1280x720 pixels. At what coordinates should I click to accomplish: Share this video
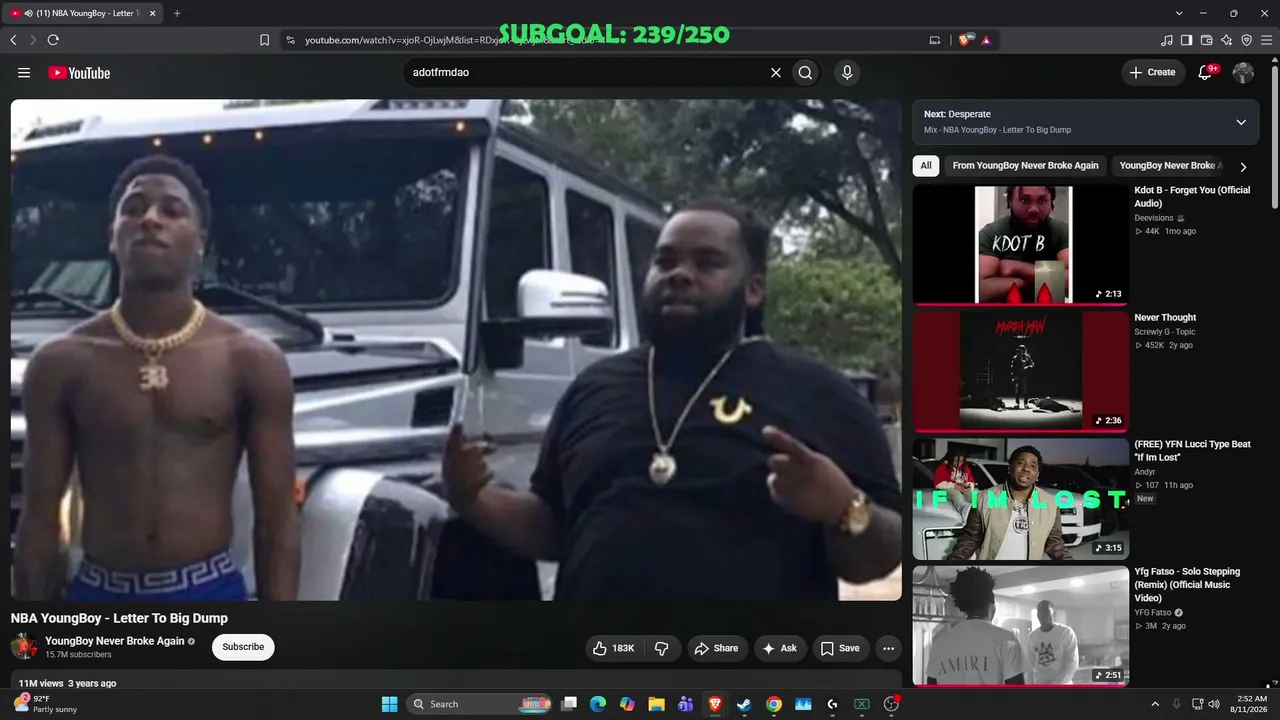pyautogui.click(x=716, y=648)
